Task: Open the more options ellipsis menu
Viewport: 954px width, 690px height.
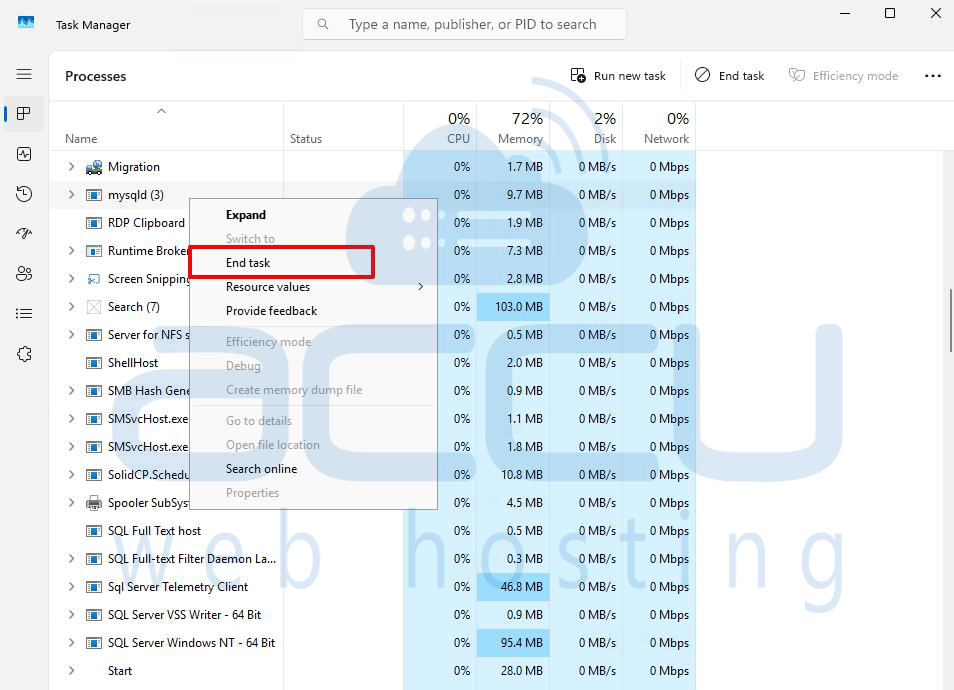Action: pyautogui.click(x=933, y=76)
